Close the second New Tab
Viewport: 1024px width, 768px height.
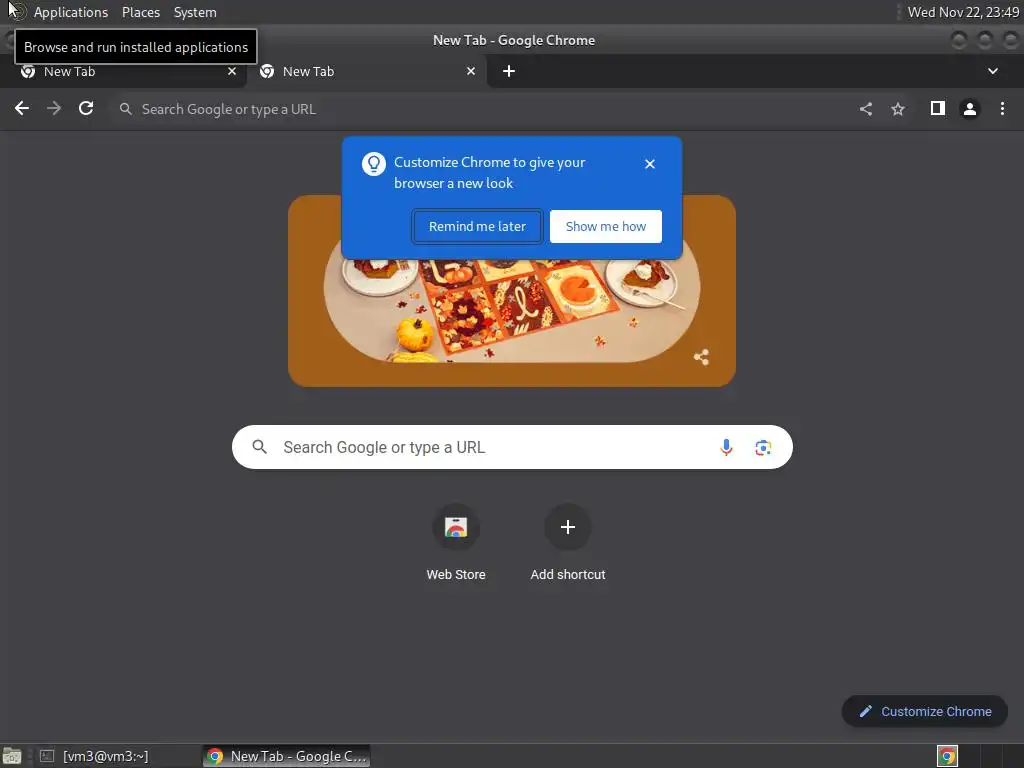click(x=471, y=71)
